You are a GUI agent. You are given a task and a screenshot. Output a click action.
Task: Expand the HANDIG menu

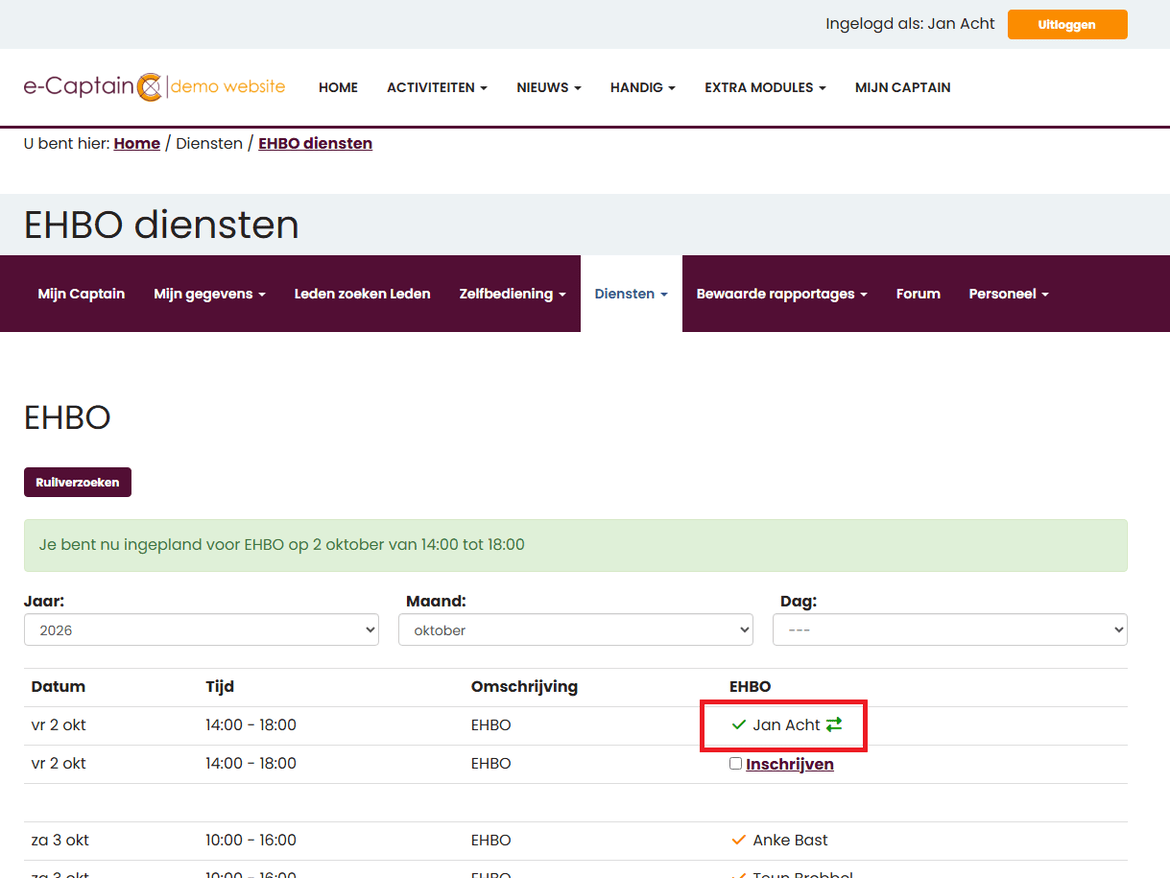(x=642, y=87)
